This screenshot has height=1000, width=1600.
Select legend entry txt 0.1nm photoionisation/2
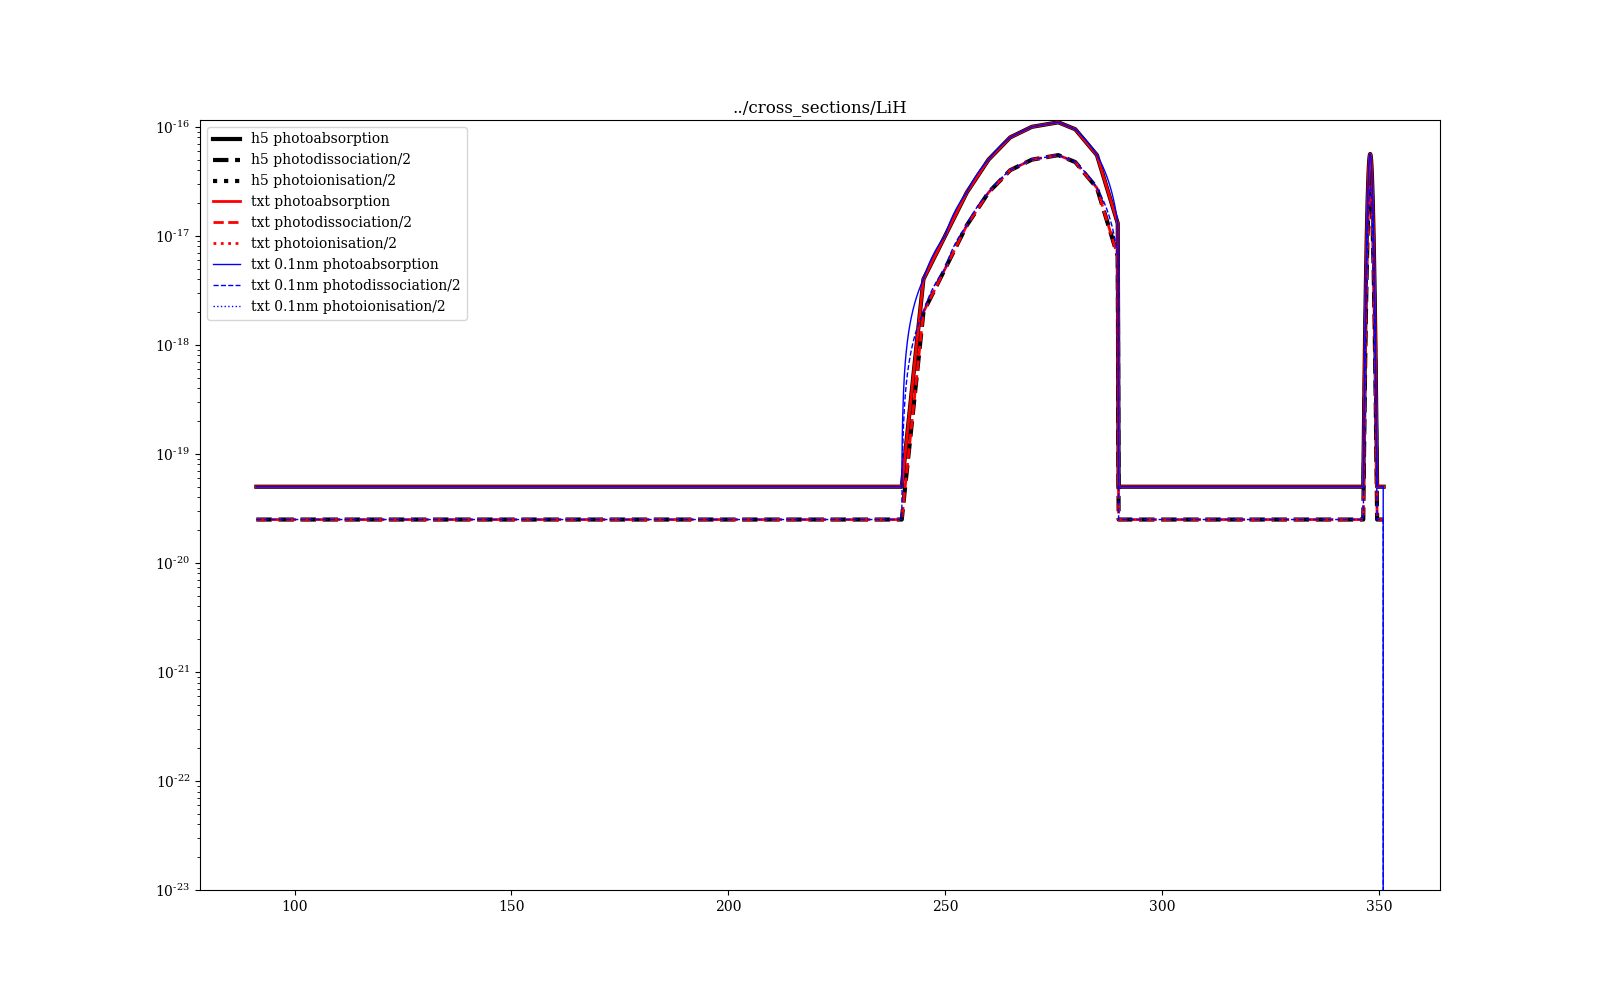click(328, 306)
